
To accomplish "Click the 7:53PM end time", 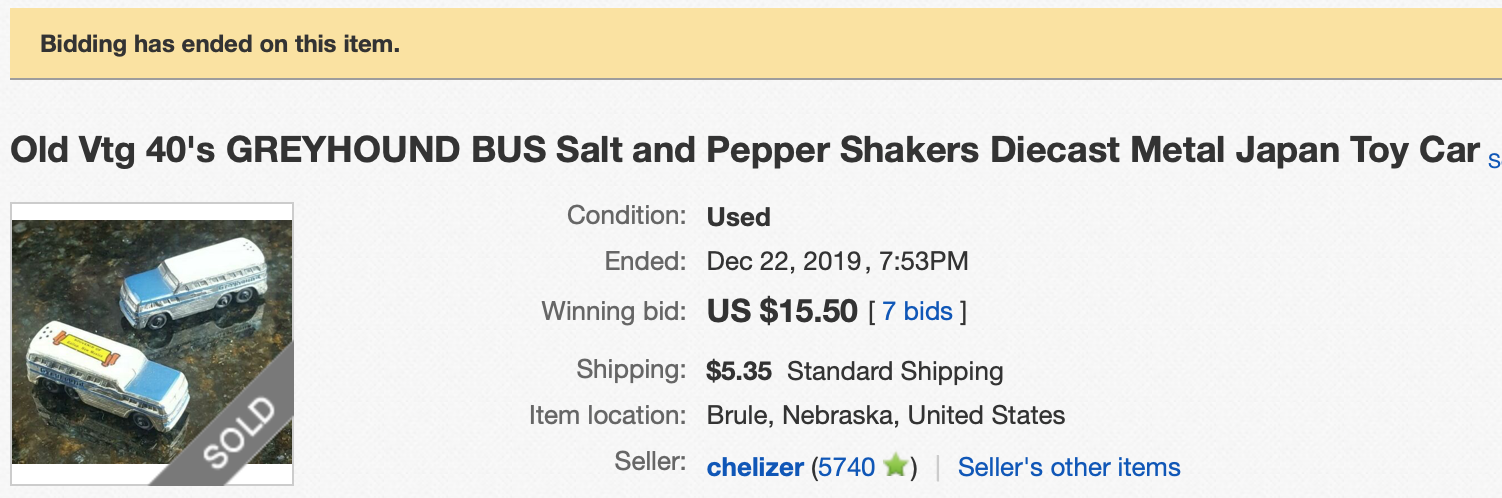I will point(923,262).
